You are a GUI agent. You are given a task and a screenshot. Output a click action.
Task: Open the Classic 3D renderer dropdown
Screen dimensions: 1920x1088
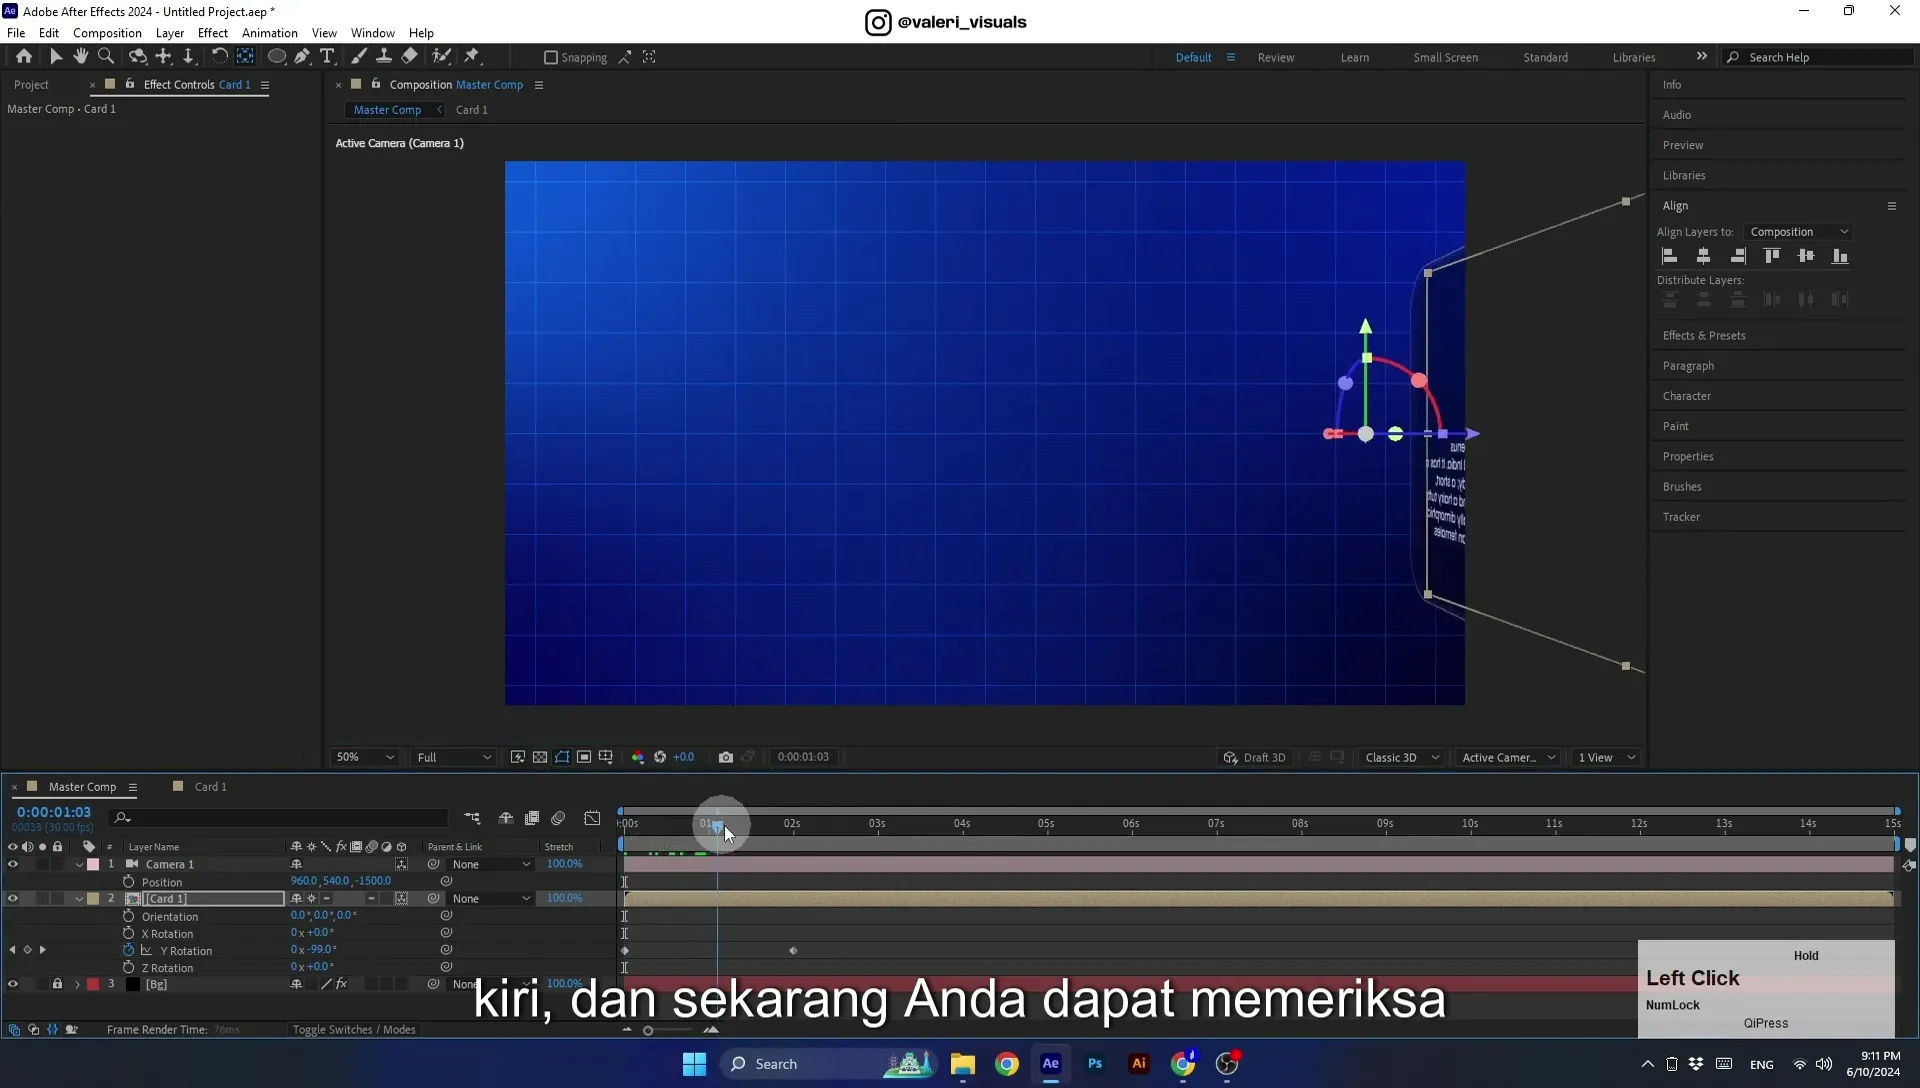pos(1402,757)
